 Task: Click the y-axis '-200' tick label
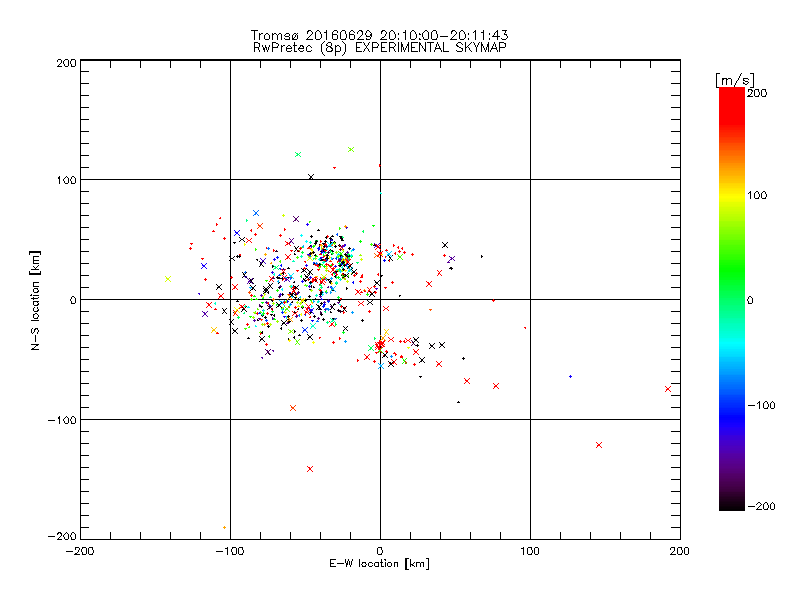(x=62, y=536)
